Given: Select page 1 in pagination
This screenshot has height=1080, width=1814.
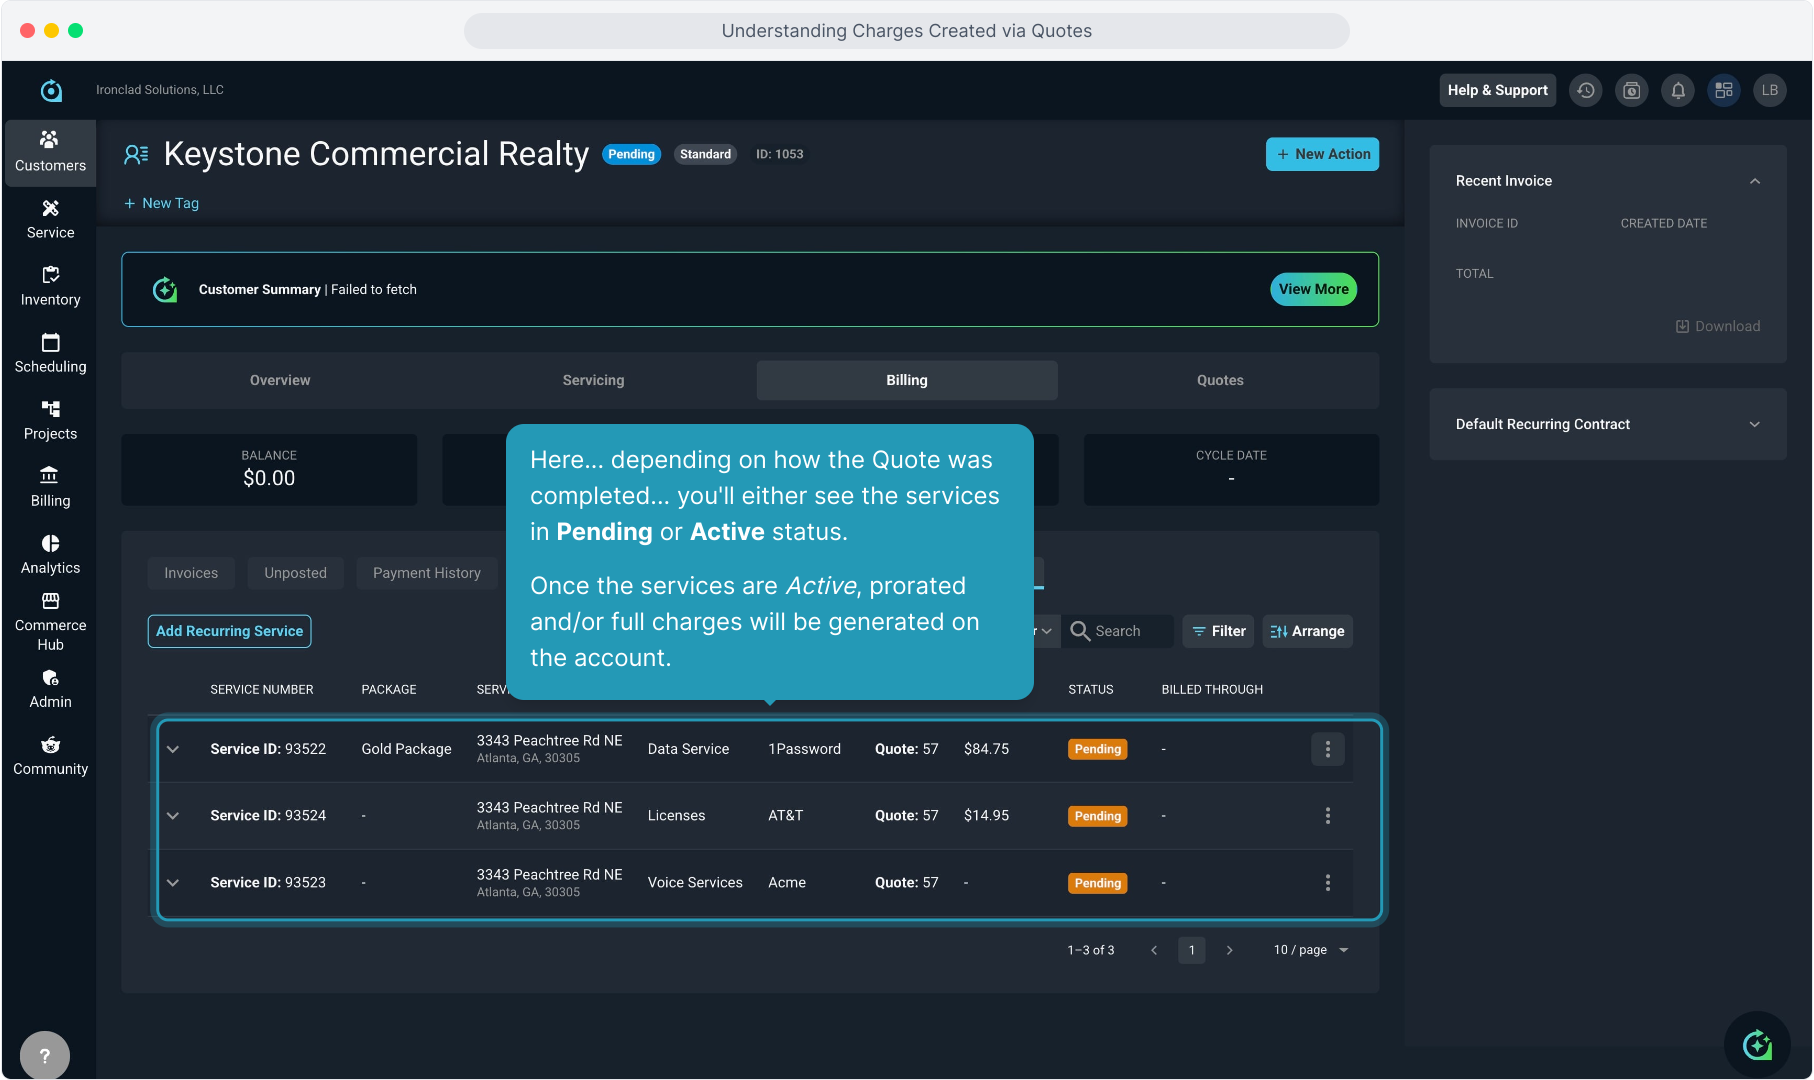Looking at the screenshot, I should click(x=1192, y=950).
